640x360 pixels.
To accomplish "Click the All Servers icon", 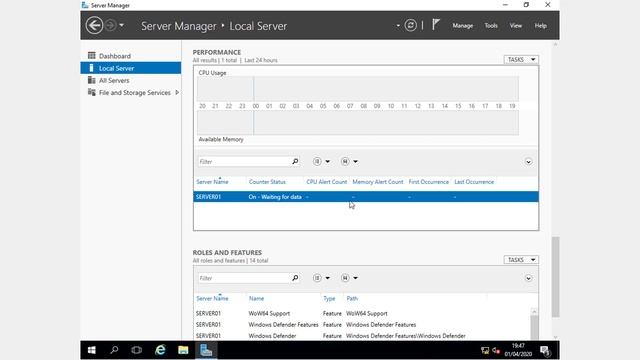I will pyautogui.click(x=91, y=80).
